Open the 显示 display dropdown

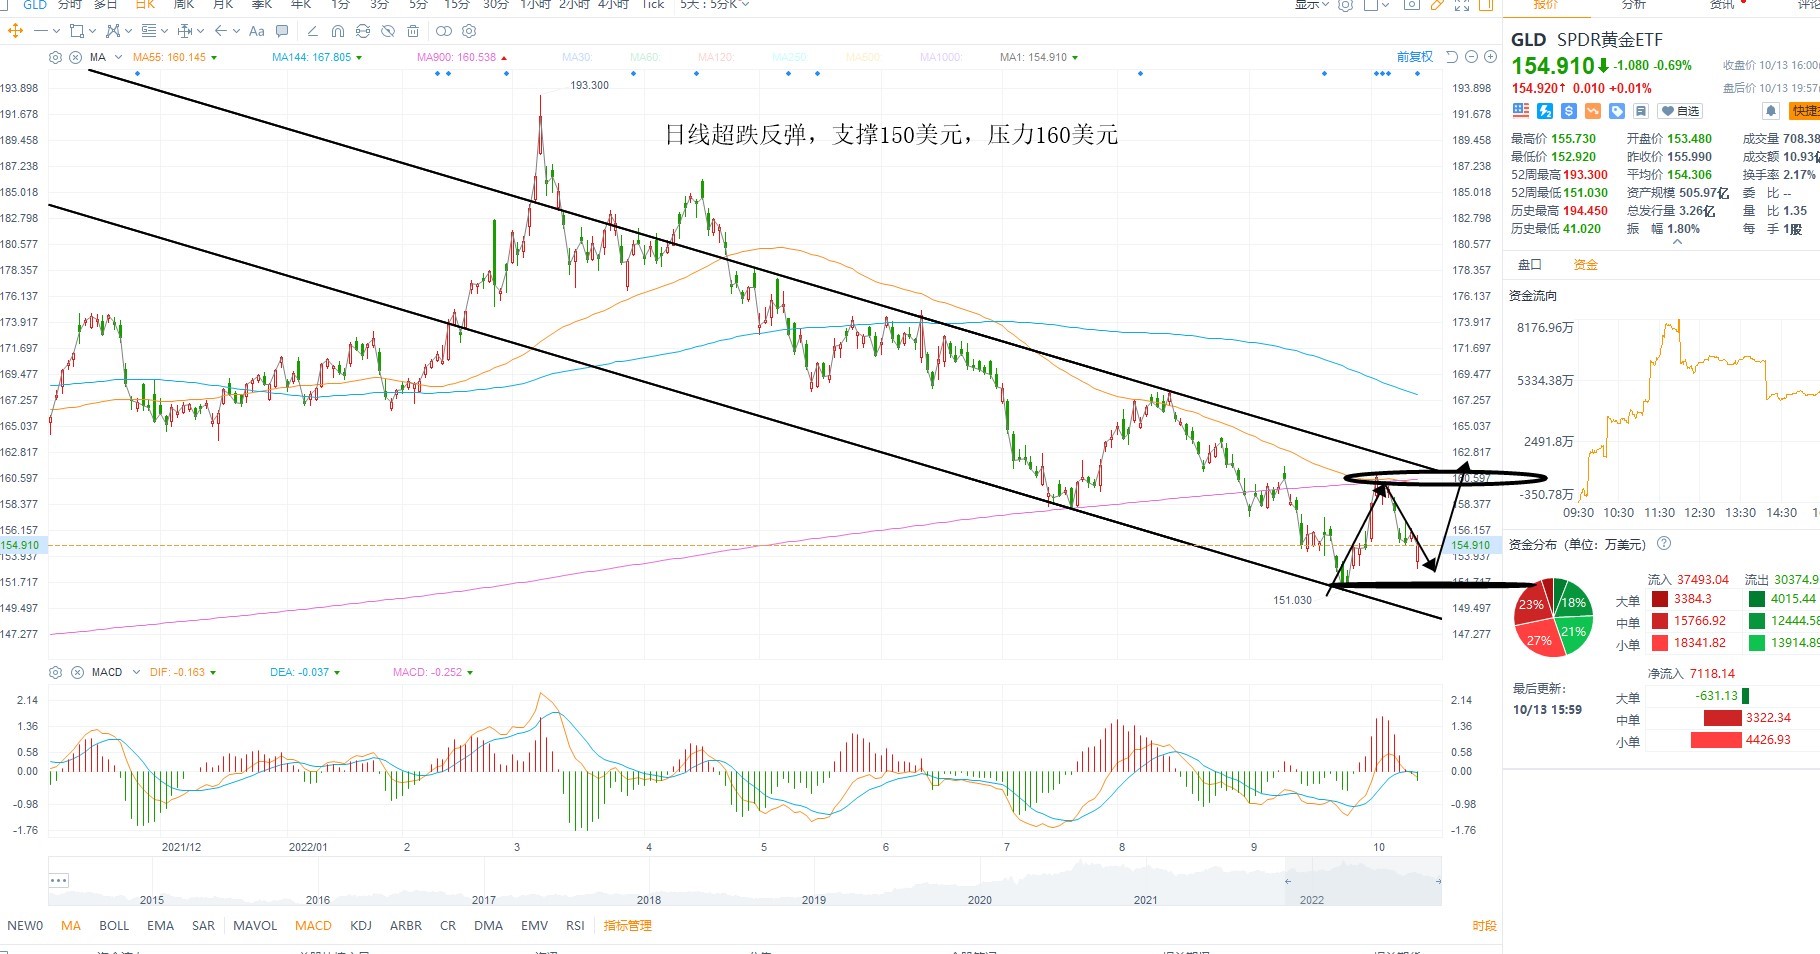click(1312, 4)
